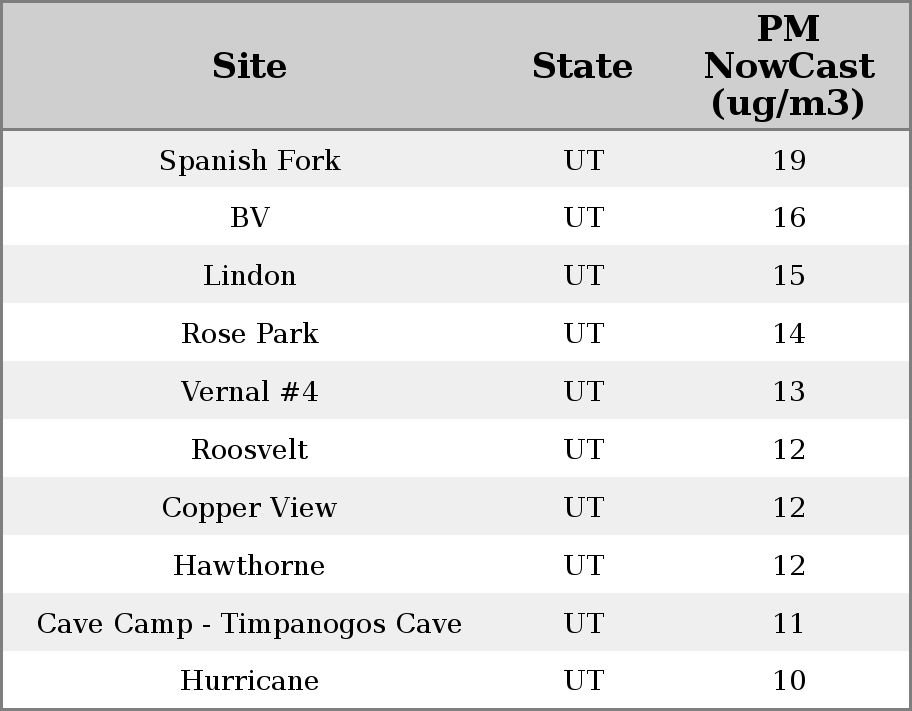912x711 pixels.
Task: Click the Site column header
Action: [x=250, y=66]
